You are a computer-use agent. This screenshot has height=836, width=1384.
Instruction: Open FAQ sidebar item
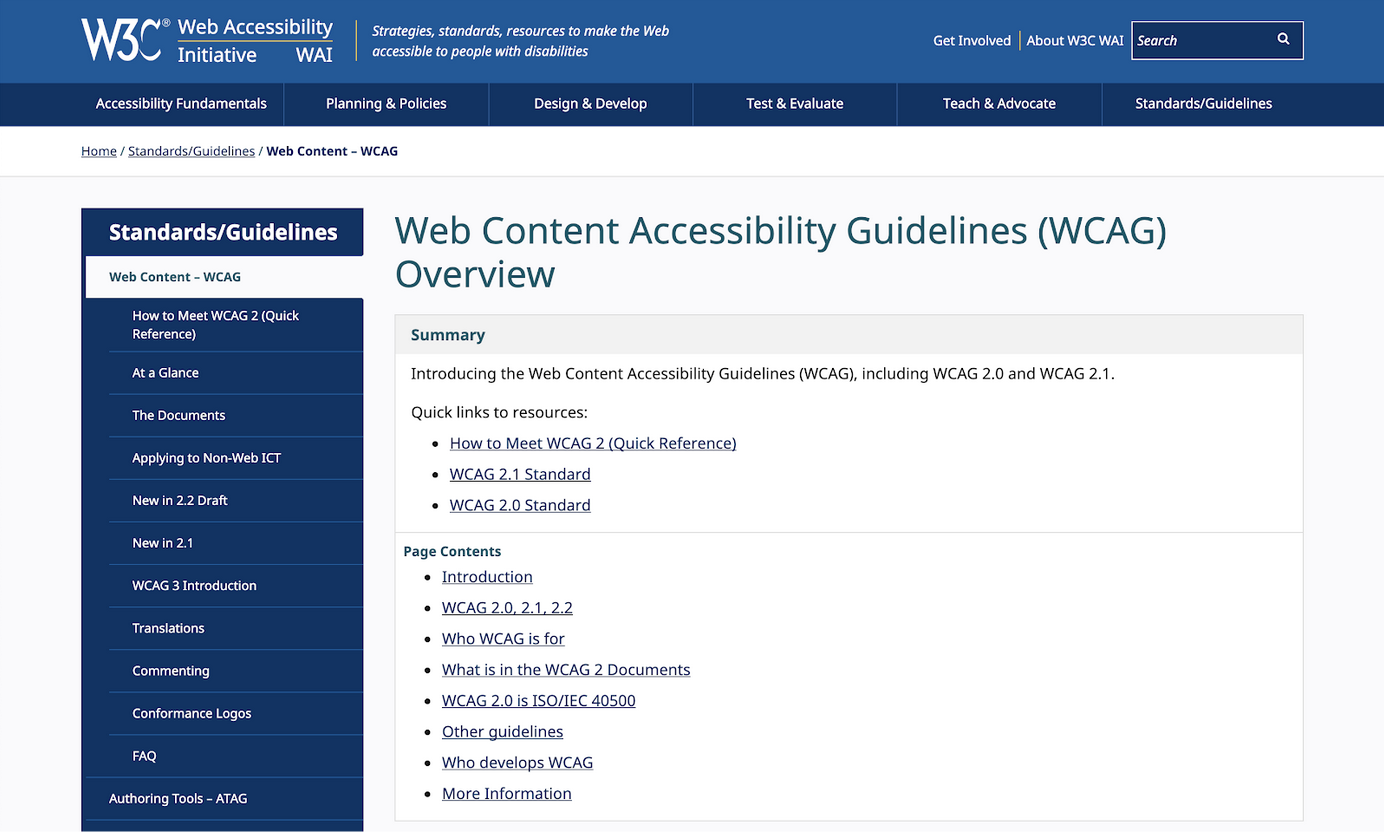236,756
